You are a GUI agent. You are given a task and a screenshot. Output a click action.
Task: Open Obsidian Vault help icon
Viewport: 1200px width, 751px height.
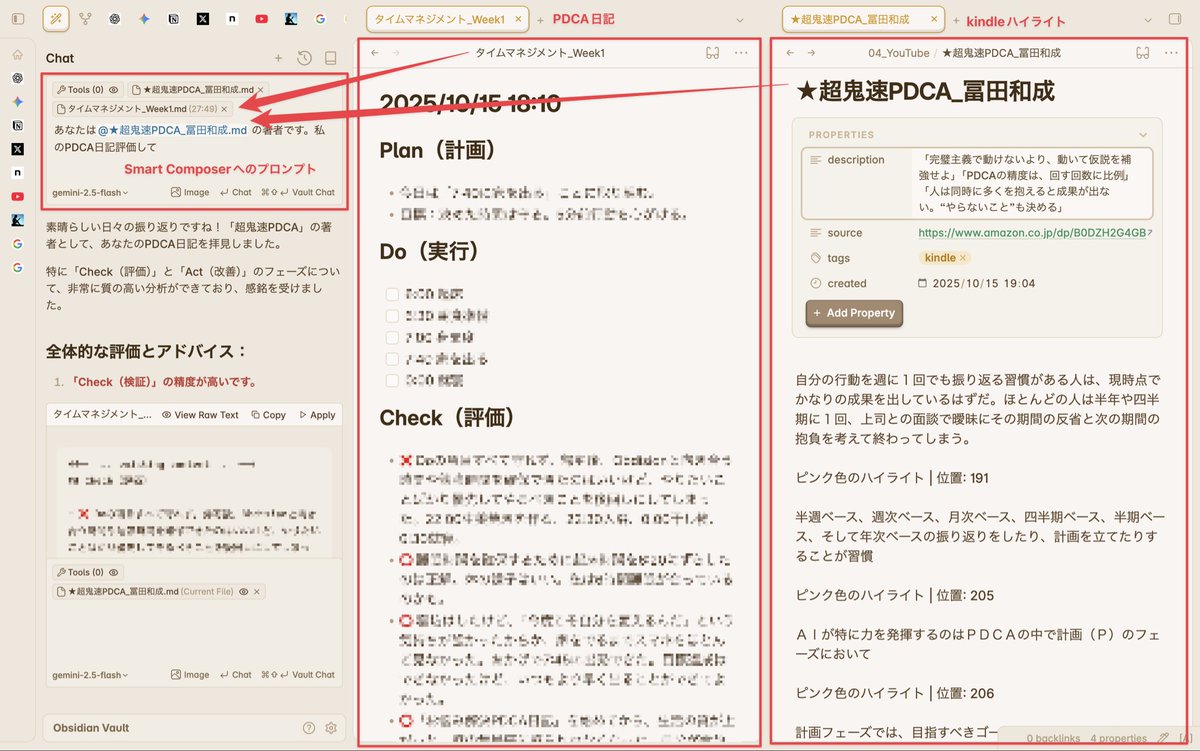309,728
